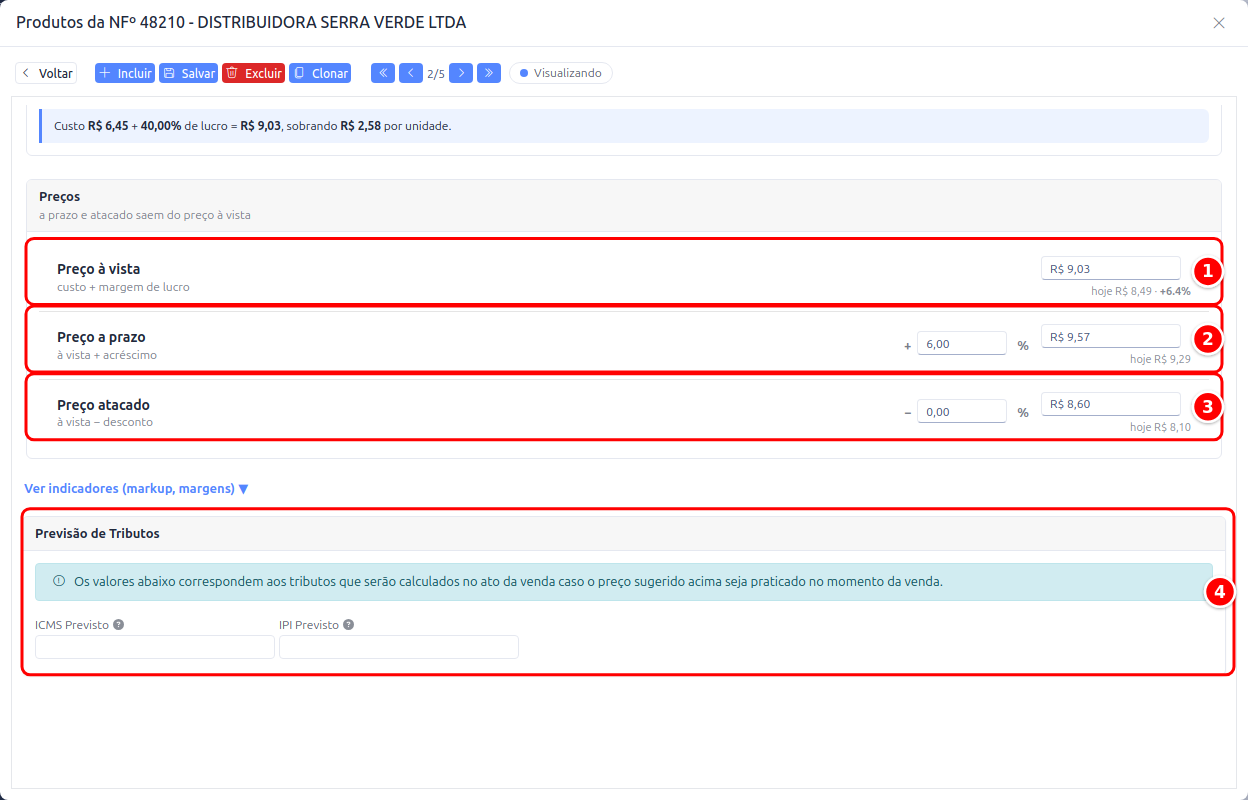Click the 'Preço atacado' row label
The width and height of the screenshot is (1248, 800).
[x=103, y=405]
